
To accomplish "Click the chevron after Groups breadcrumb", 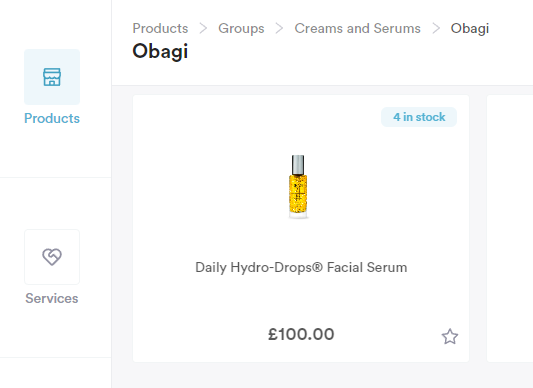I will click(x=279, y=29).
